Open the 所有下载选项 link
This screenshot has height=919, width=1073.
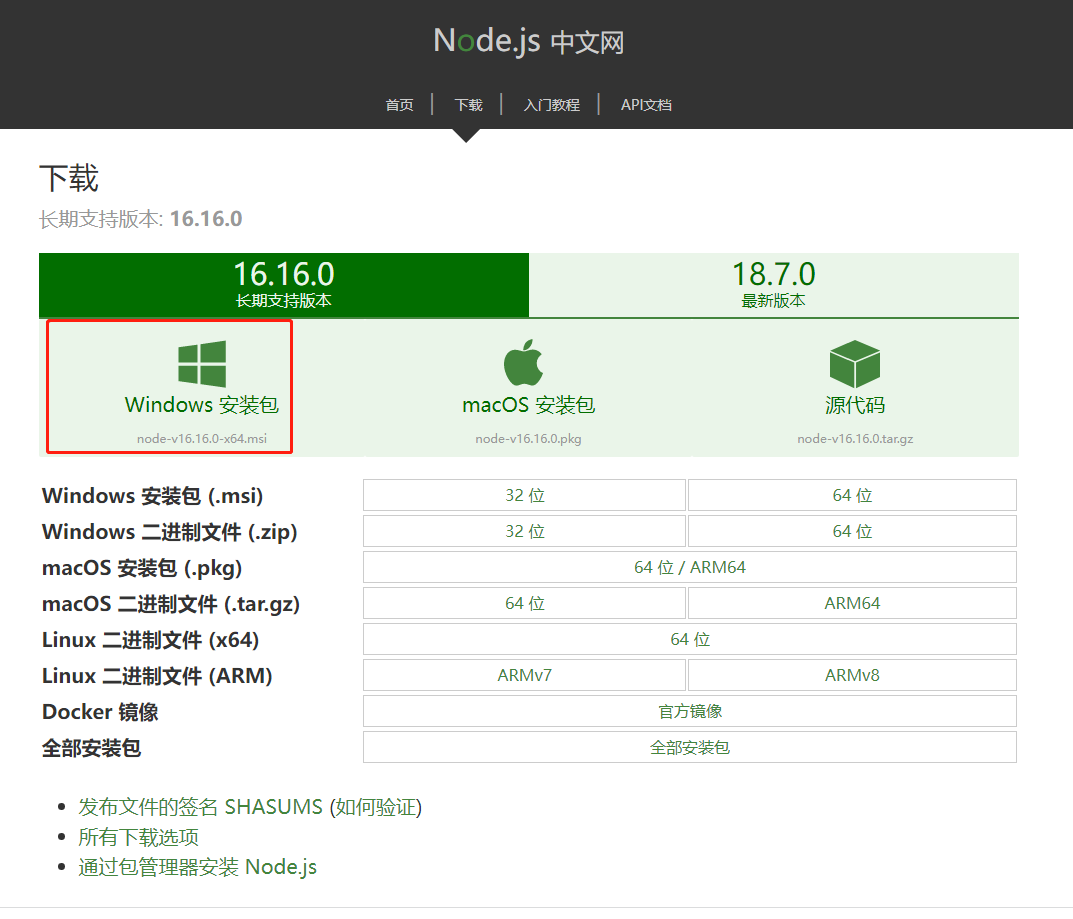(x=138, y=837)
